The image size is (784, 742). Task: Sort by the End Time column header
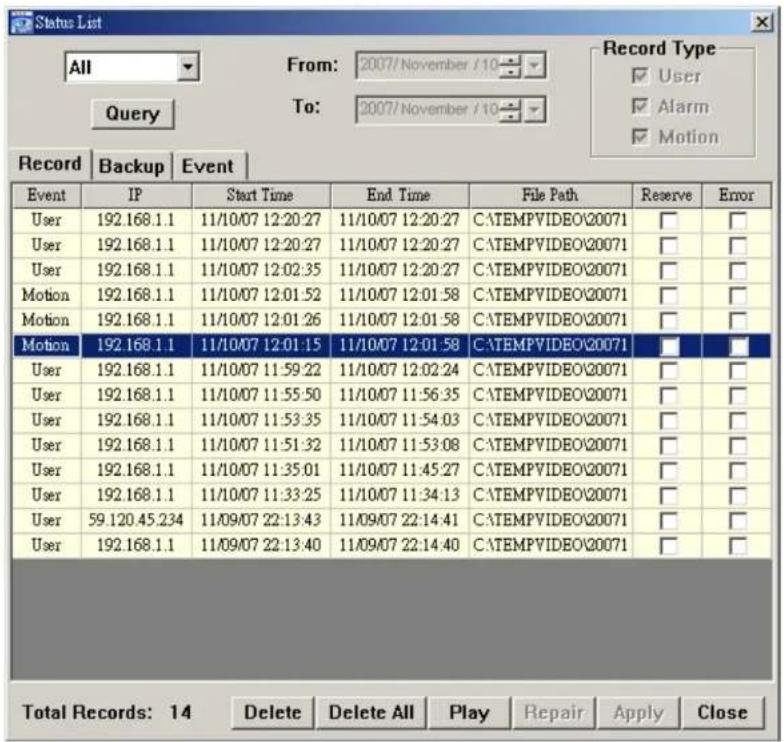tap(399, 195)
